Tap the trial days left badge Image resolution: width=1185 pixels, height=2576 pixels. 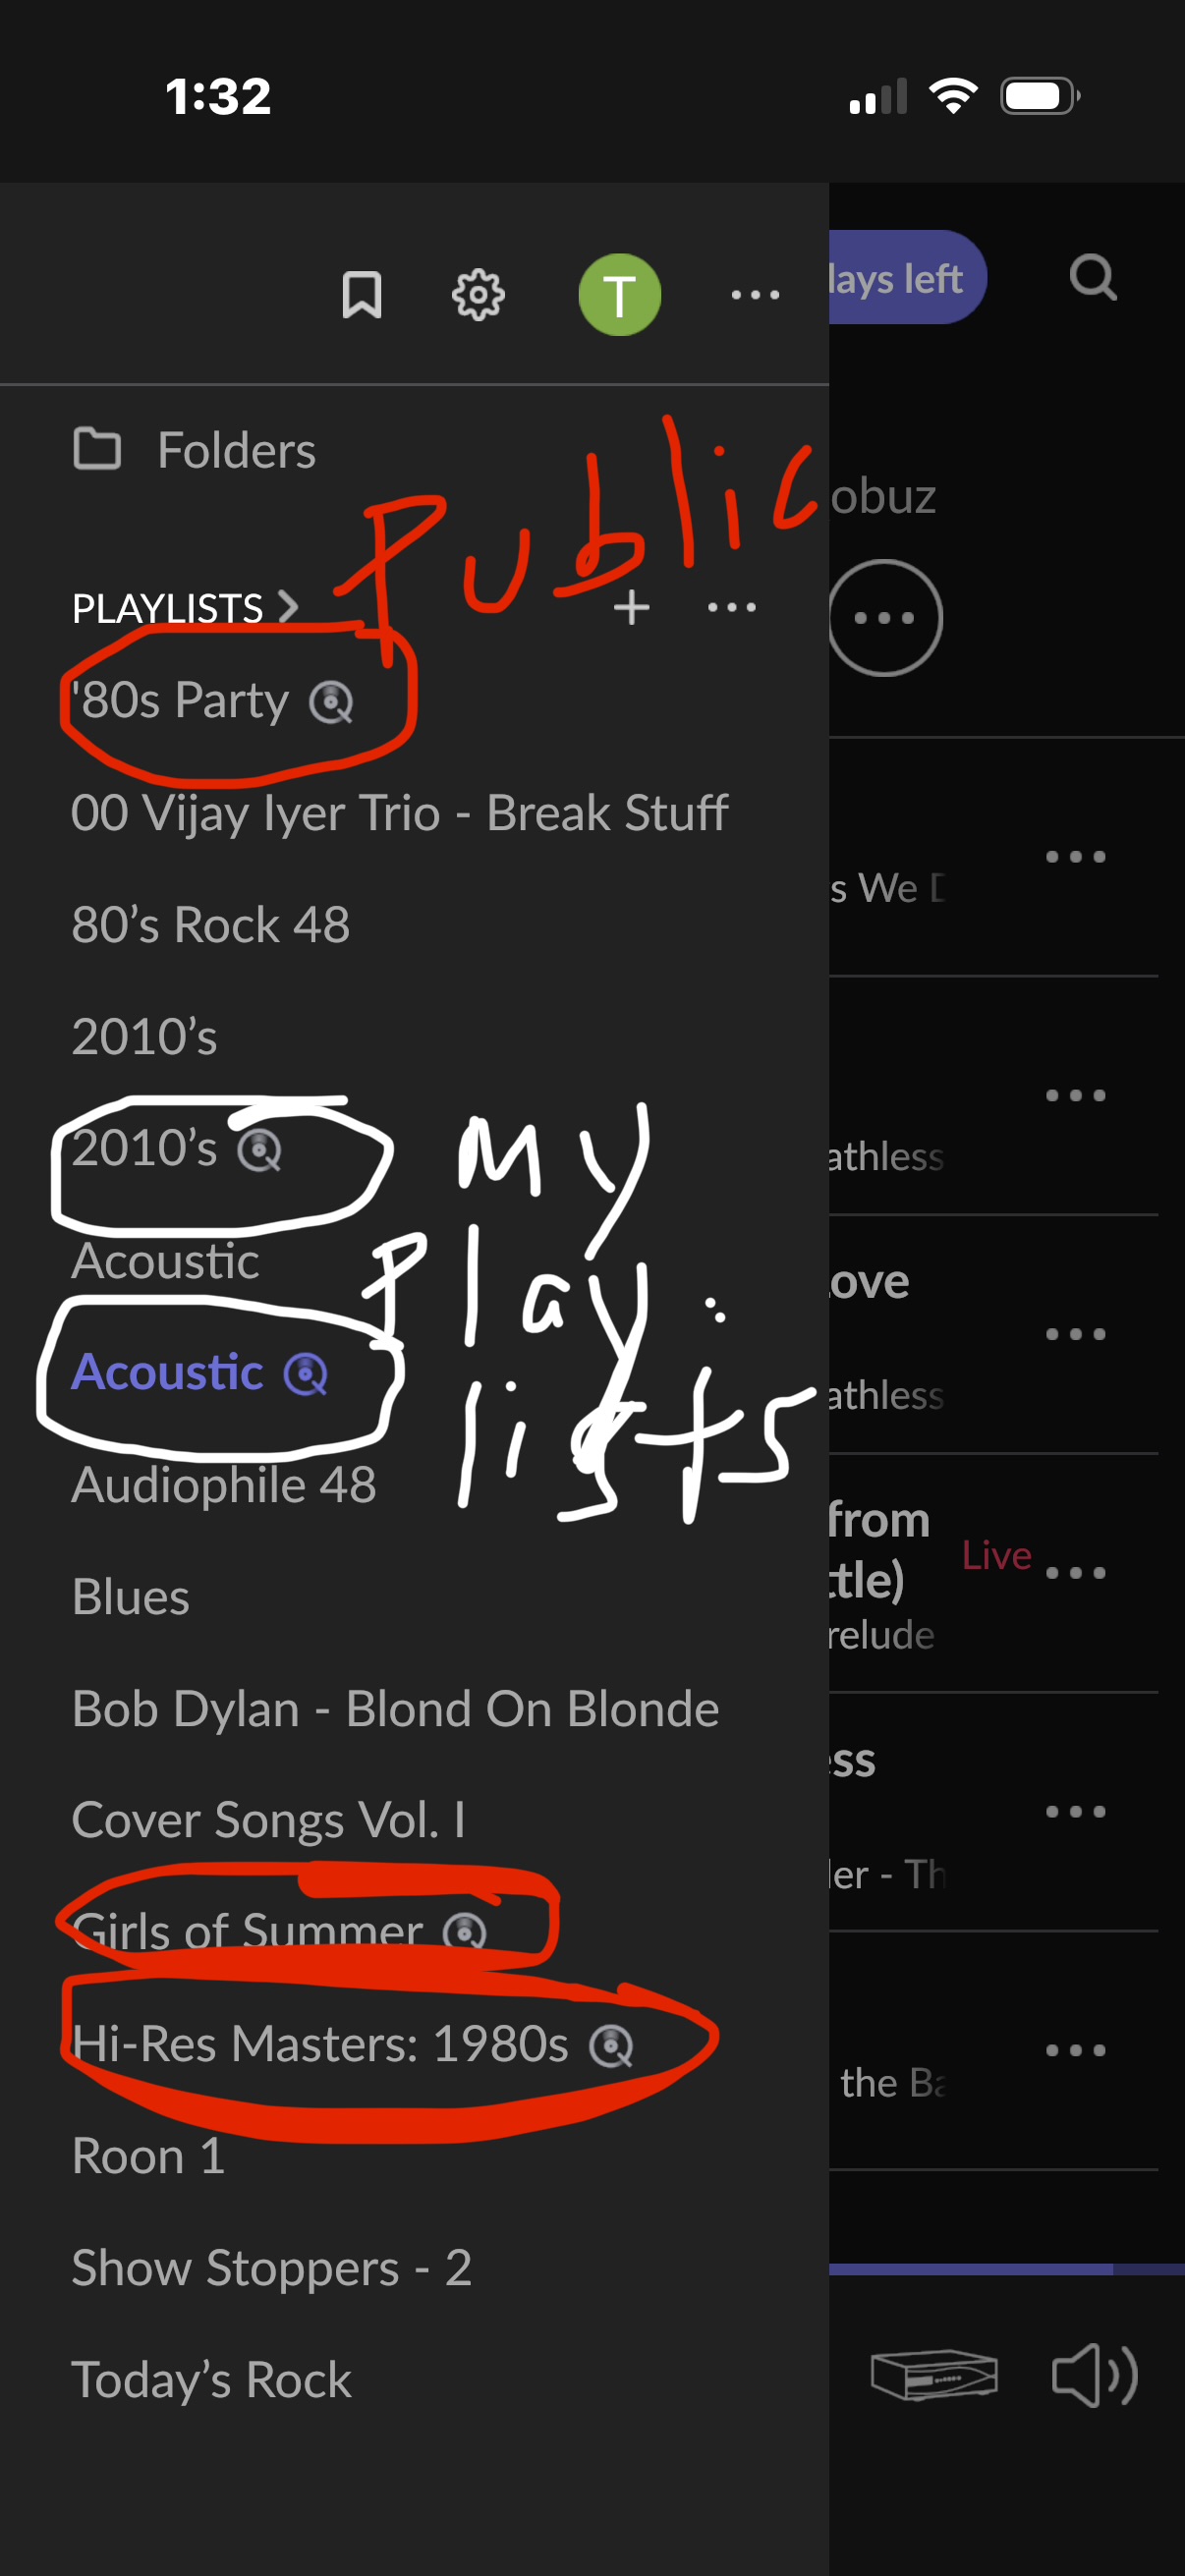[907, 278]
